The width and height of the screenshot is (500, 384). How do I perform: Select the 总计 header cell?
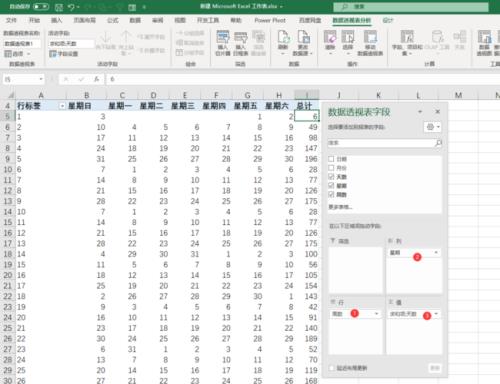point(306,106)
